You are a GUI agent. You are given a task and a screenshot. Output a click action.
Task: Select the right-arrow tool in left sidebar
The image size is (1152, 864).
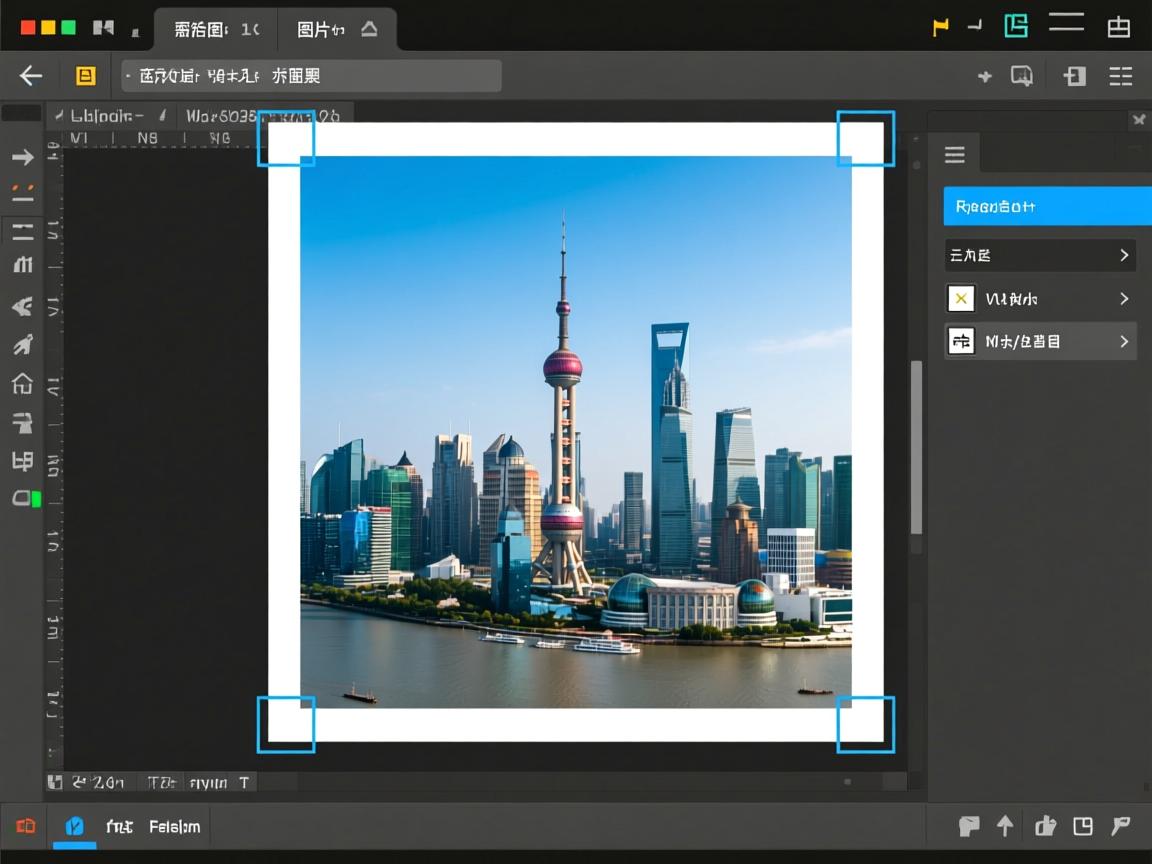(x=22, y=157)
